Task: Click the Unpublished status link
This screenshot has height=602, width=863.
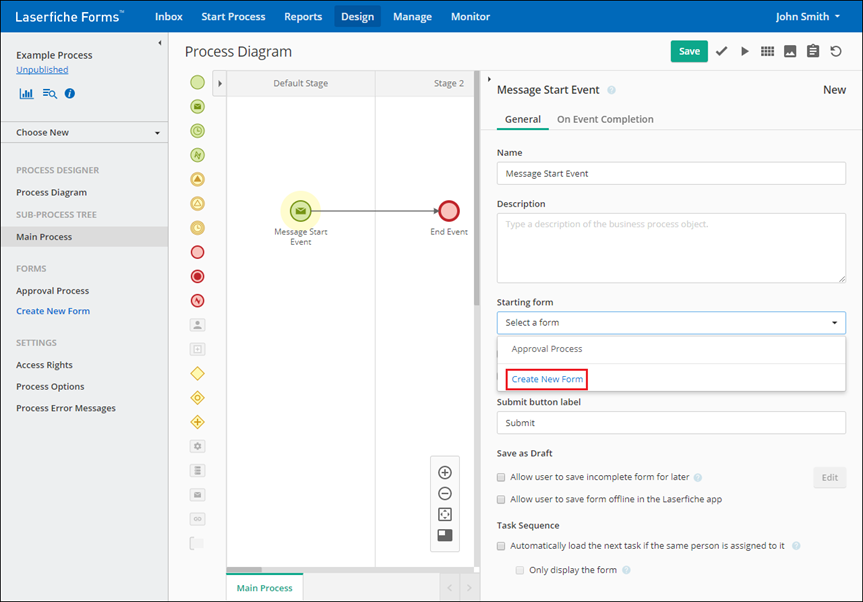Action: point(42,70)
